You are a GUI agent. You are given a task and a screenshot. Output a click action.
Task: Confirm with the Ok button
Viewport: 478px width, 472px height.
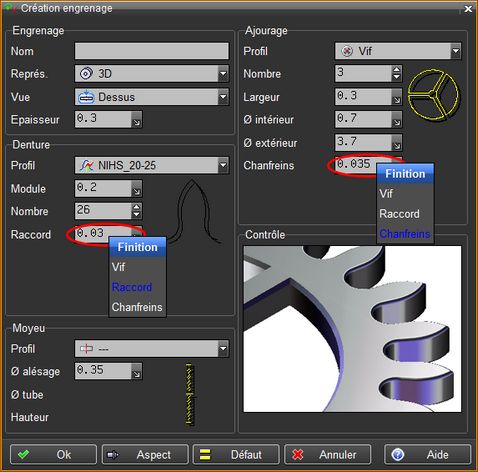[x=53, y=454]
